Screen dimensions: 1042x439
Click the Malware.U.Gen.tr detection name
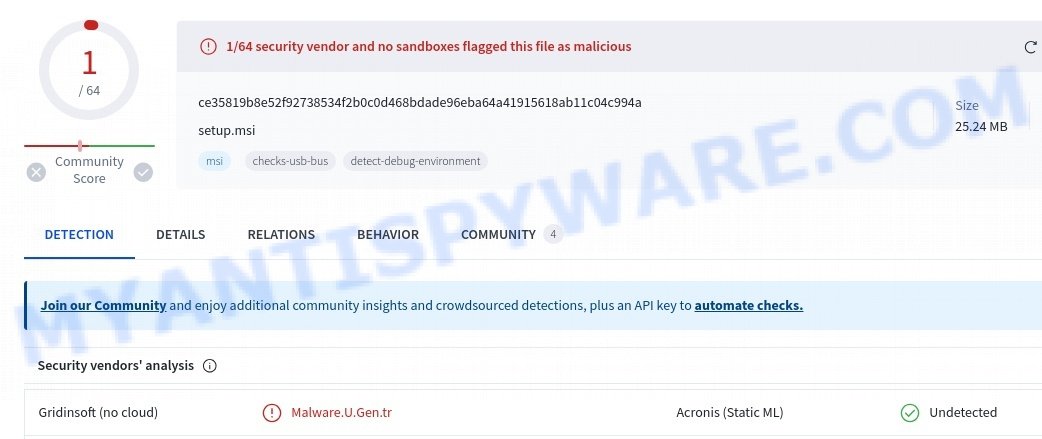pyautogui.click(x=342, y=412)
